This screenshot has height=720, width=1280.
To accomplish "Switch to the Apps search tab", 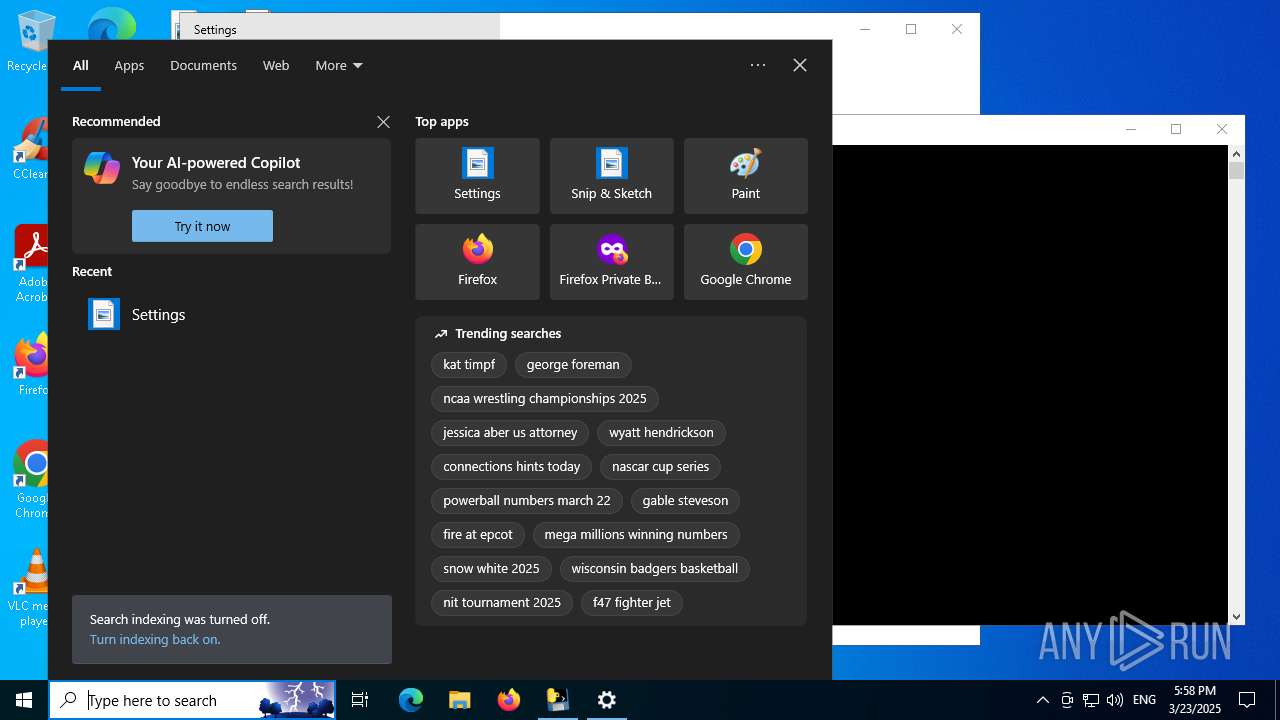I will coord(129,65).
